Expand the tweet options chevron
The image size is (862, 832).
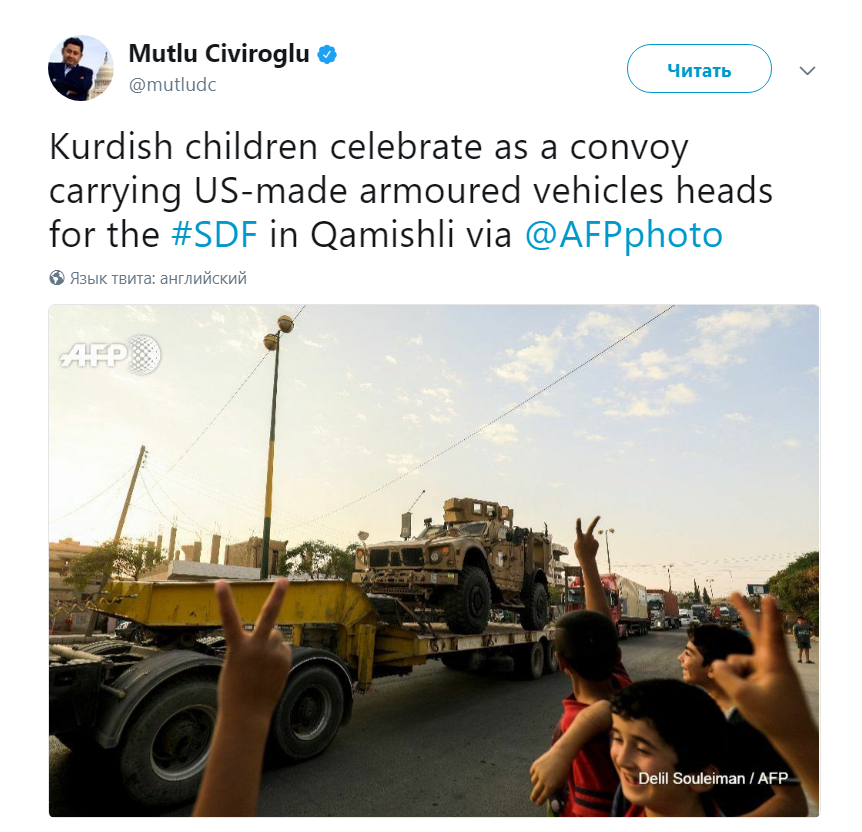click(x=806, y=70)
